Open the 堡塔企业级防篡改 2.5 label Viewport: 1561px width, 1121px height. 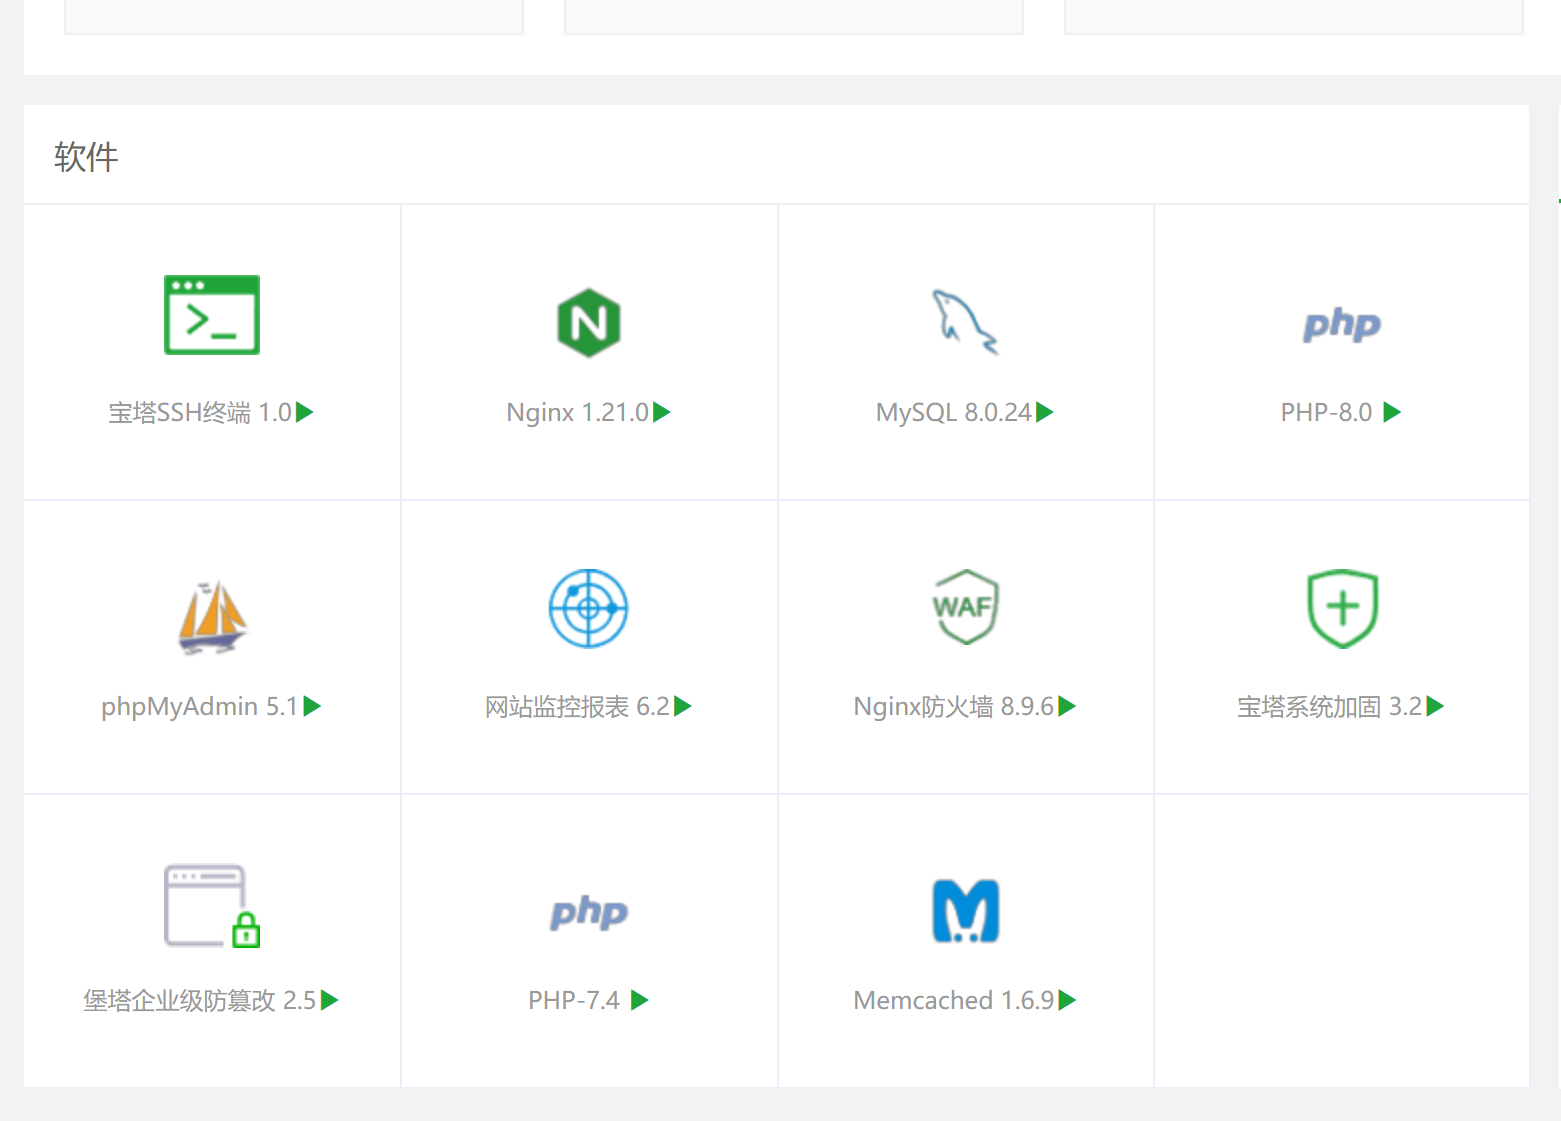click(200, 1000)
